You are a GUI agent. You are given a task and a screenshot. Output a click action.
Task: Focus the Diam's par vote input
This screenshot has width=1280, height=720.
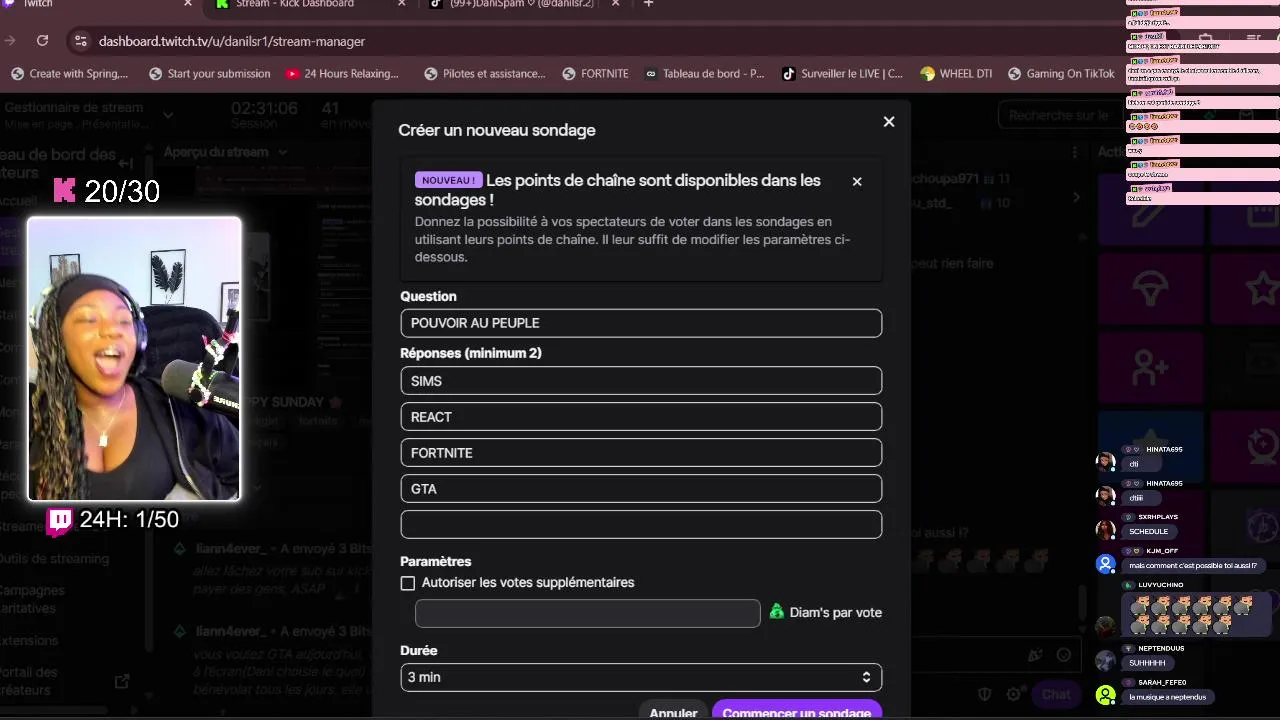pos(588,613)
